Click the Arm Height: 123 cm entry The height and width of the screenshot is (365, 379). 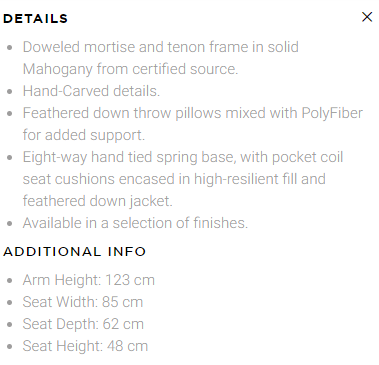89,280
